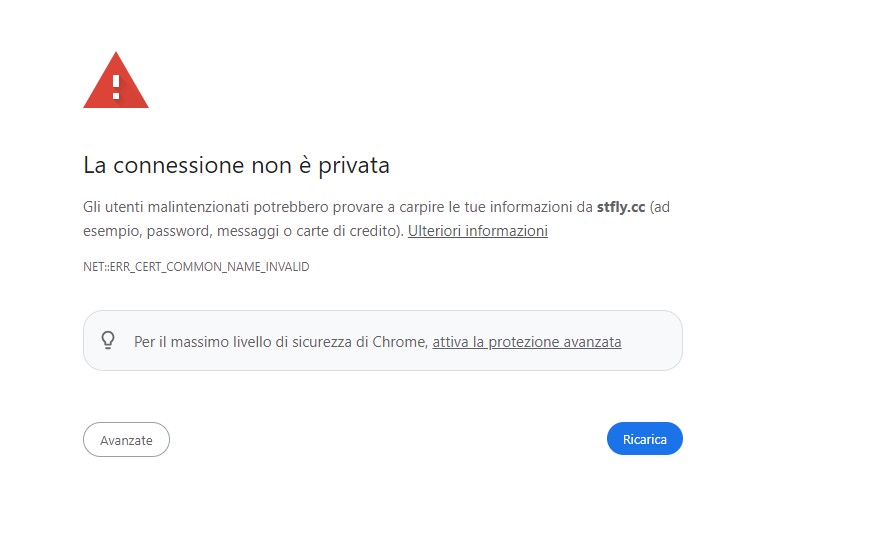The height and width of the screenshot is (534, 874).
Task: Click the white exclamation mark inside the triangle
Action: tap(116, 84)
